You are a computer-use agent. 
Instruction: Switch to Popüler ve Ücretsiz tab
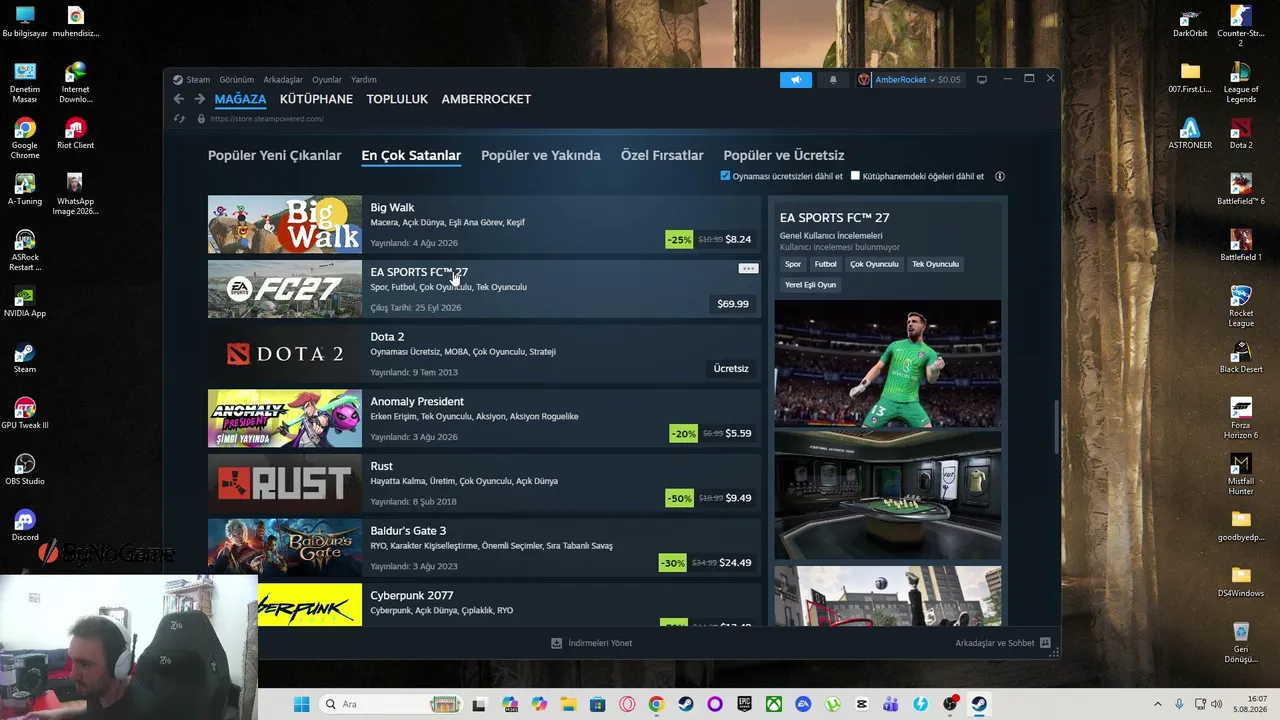(x=784, y=155)
